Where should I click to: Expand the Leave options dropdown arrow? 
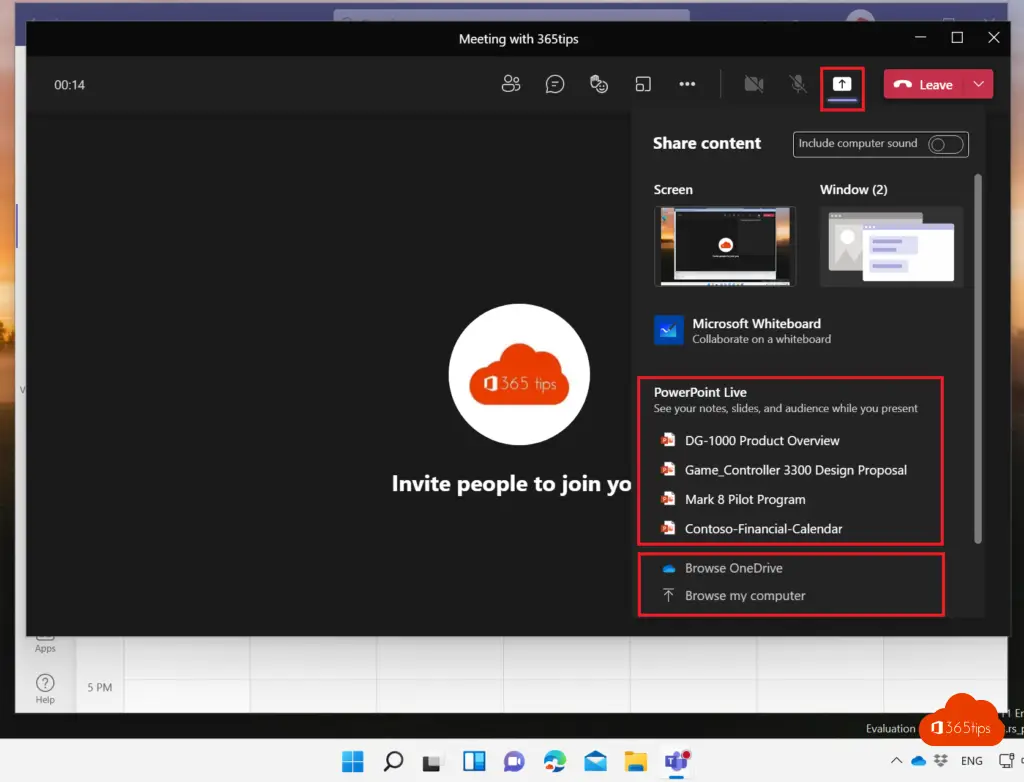[978, 84]
